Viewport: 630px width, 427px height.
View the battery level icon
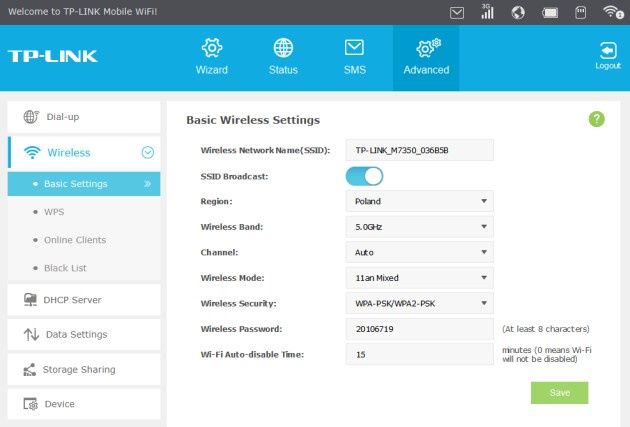550,13
